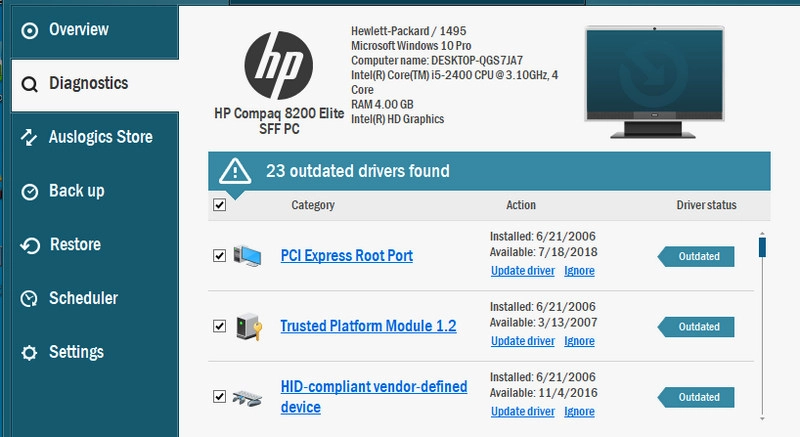
Task: Click the Diagnostics magnifier icon
Action: tap(30, 84)
